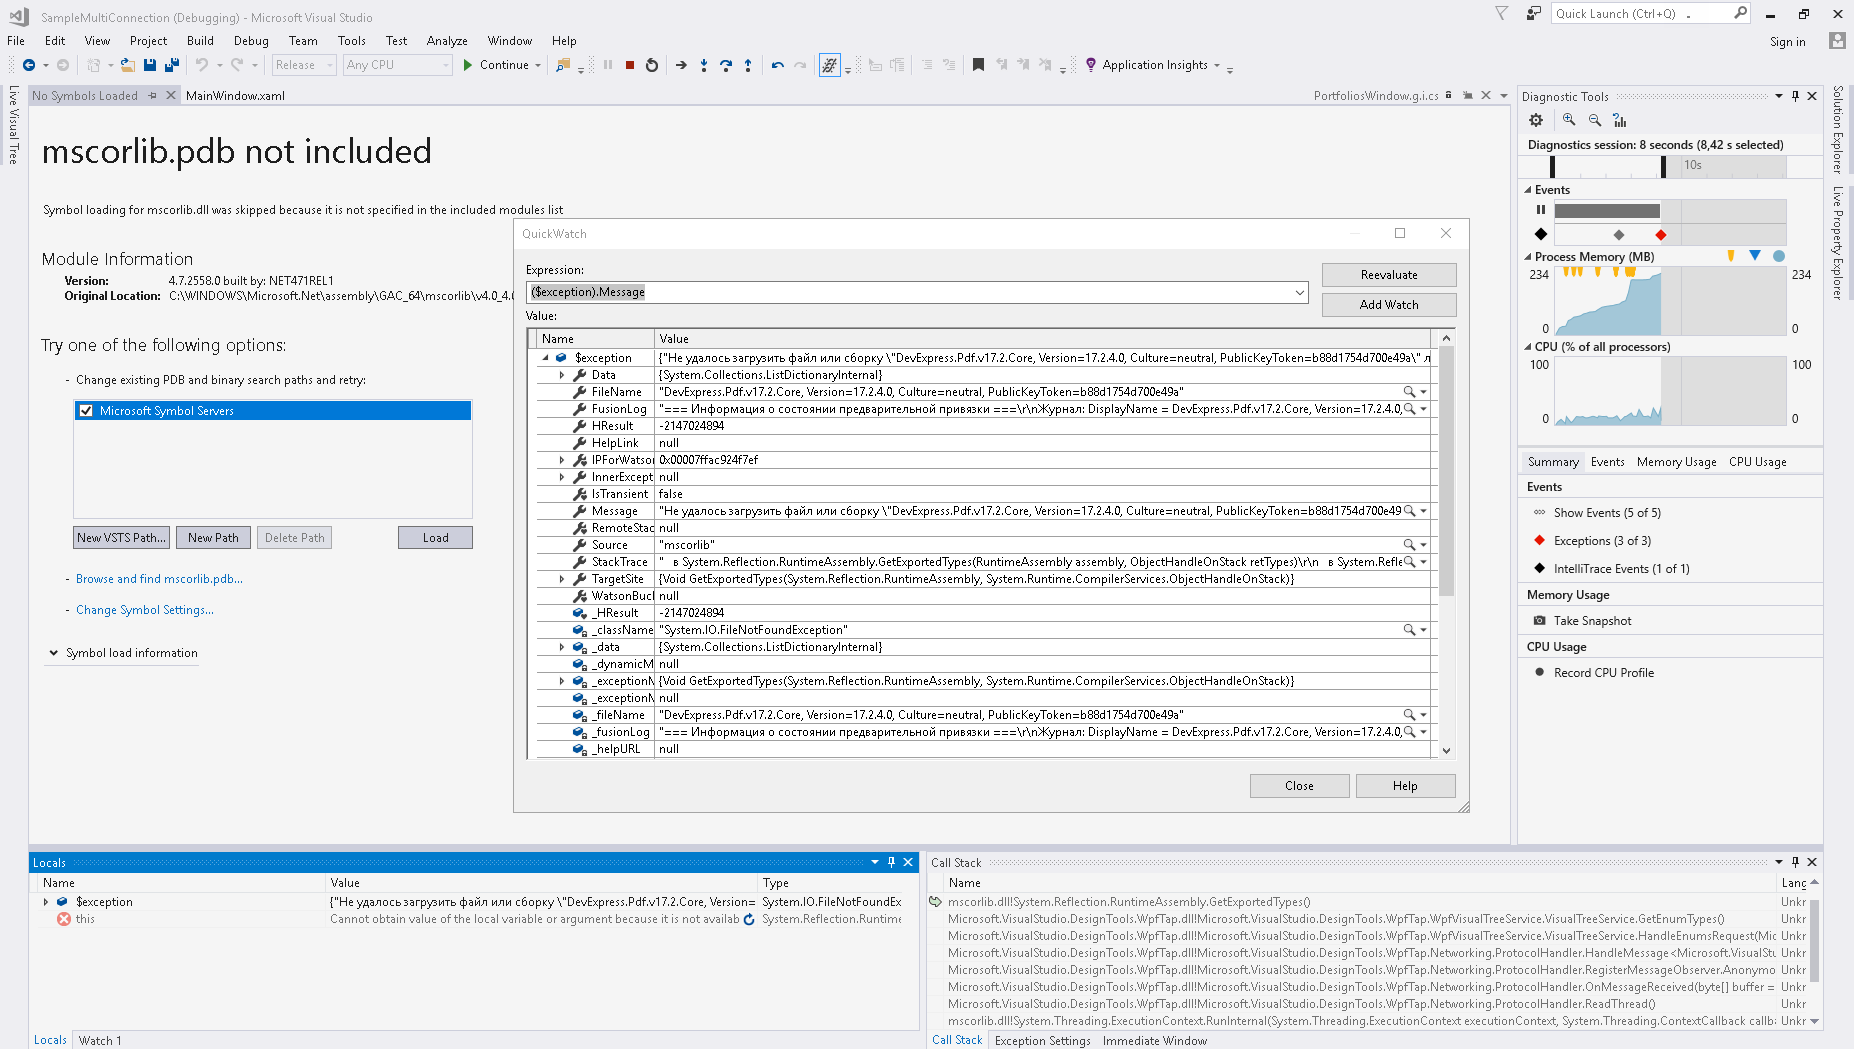Click the notifications filter flag icon
Screen dimensions: 1854x1049
[1501, 13]
